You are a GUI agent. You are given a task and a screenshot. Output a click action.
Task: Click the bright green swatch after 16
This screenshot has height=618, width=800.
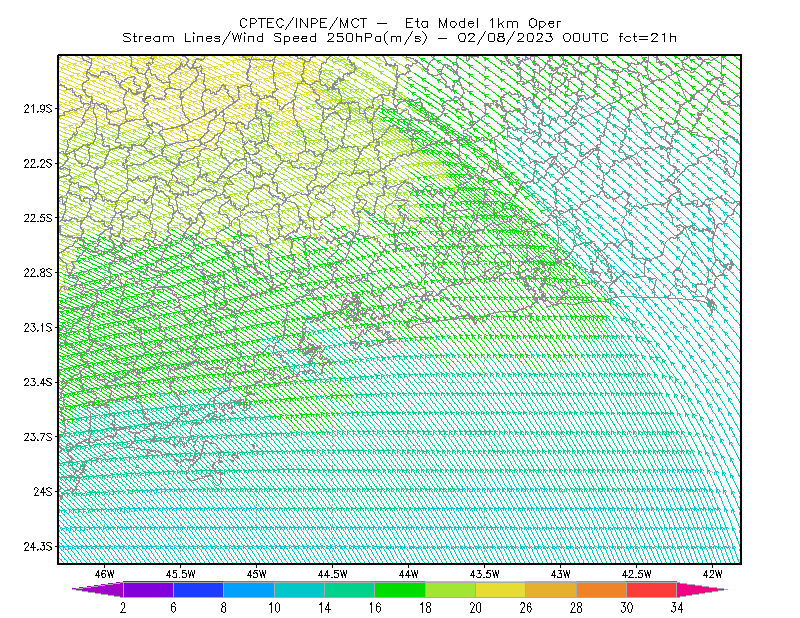pos(400,589)
